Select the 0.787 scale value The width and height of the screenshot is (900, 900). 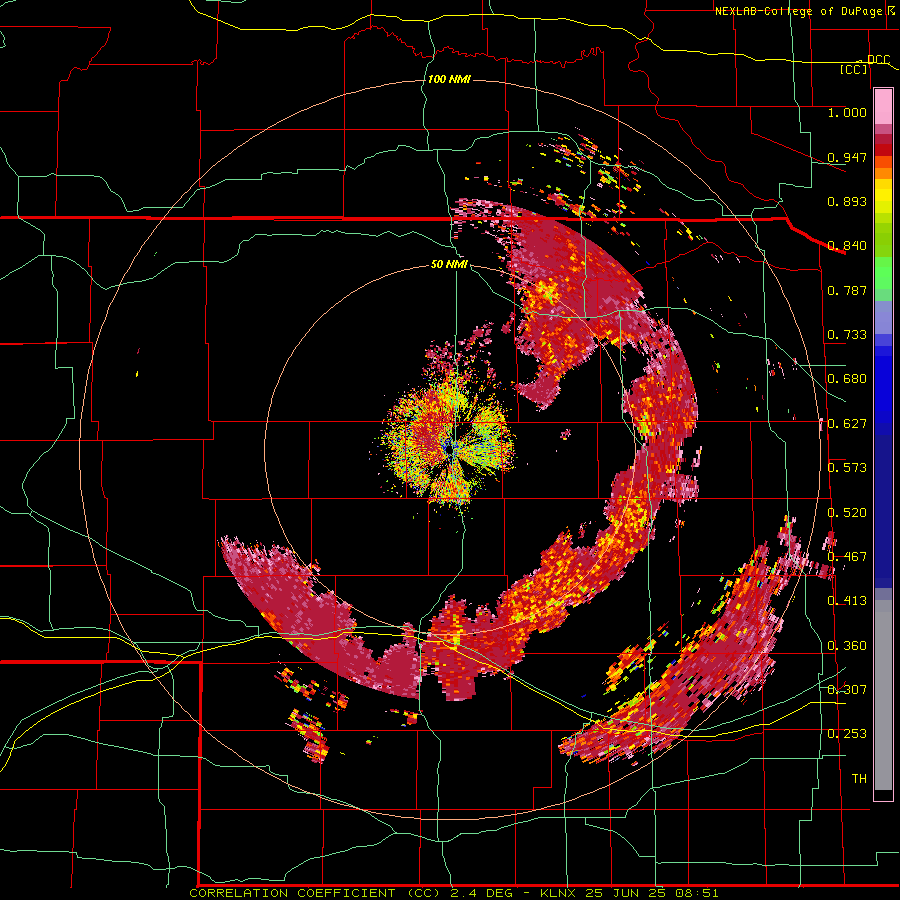point(847,290)
